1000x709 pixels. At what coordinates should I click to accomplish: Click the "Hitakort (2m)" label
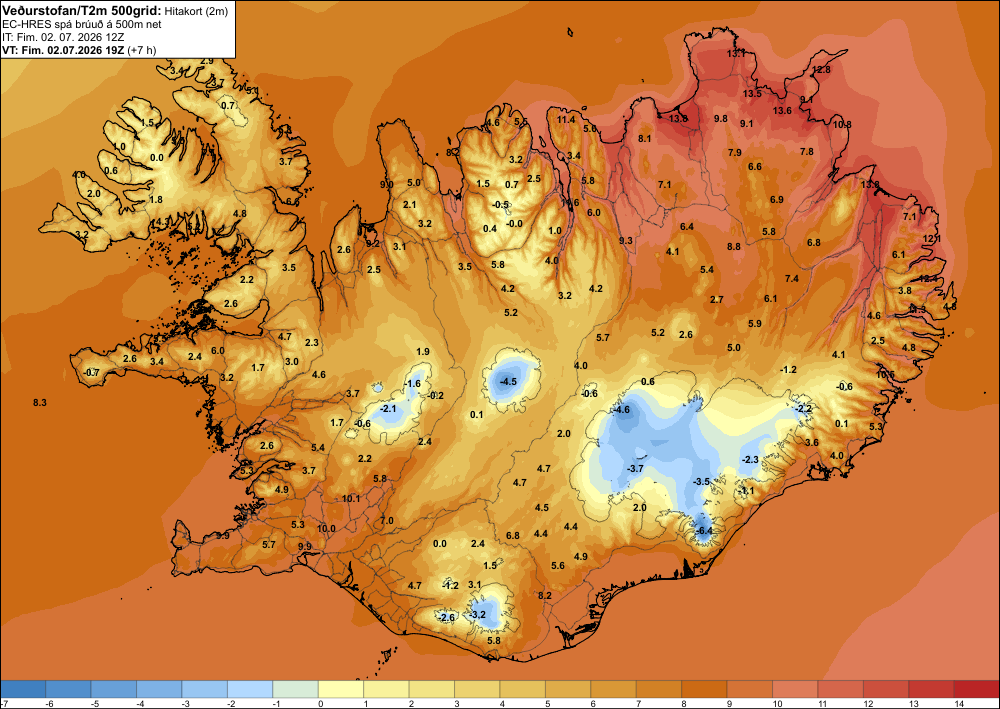coord(195,10)
